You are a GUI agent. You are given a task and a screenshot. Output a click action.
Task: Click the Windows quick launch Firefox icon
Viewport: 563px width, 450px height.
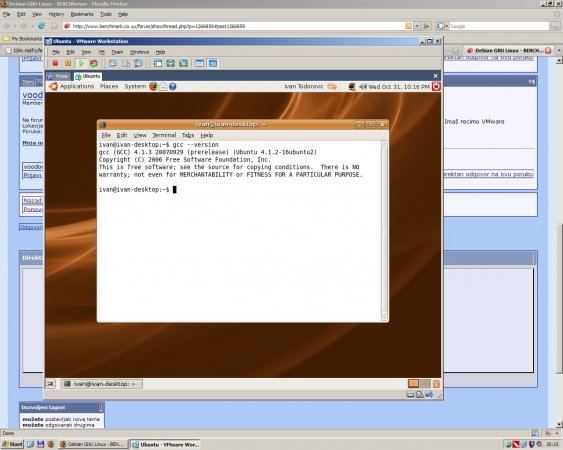51,444
